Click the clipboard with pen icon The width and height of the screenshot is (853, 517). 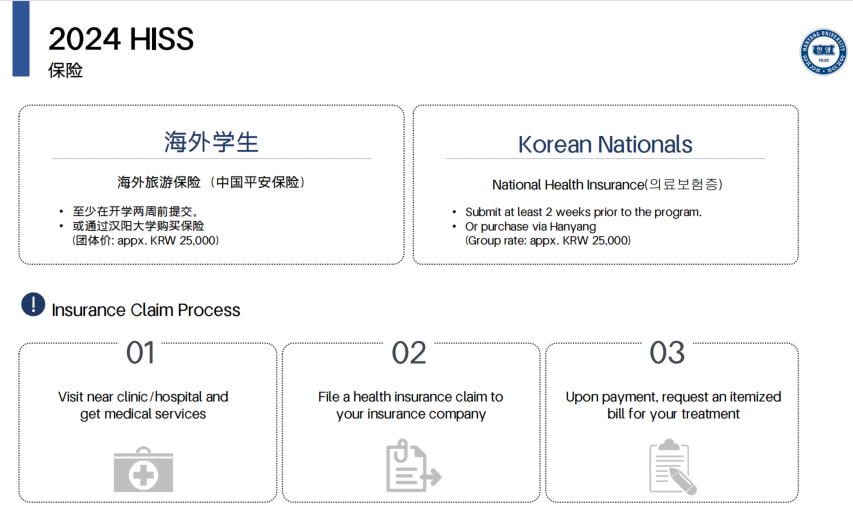click(671, 467)
